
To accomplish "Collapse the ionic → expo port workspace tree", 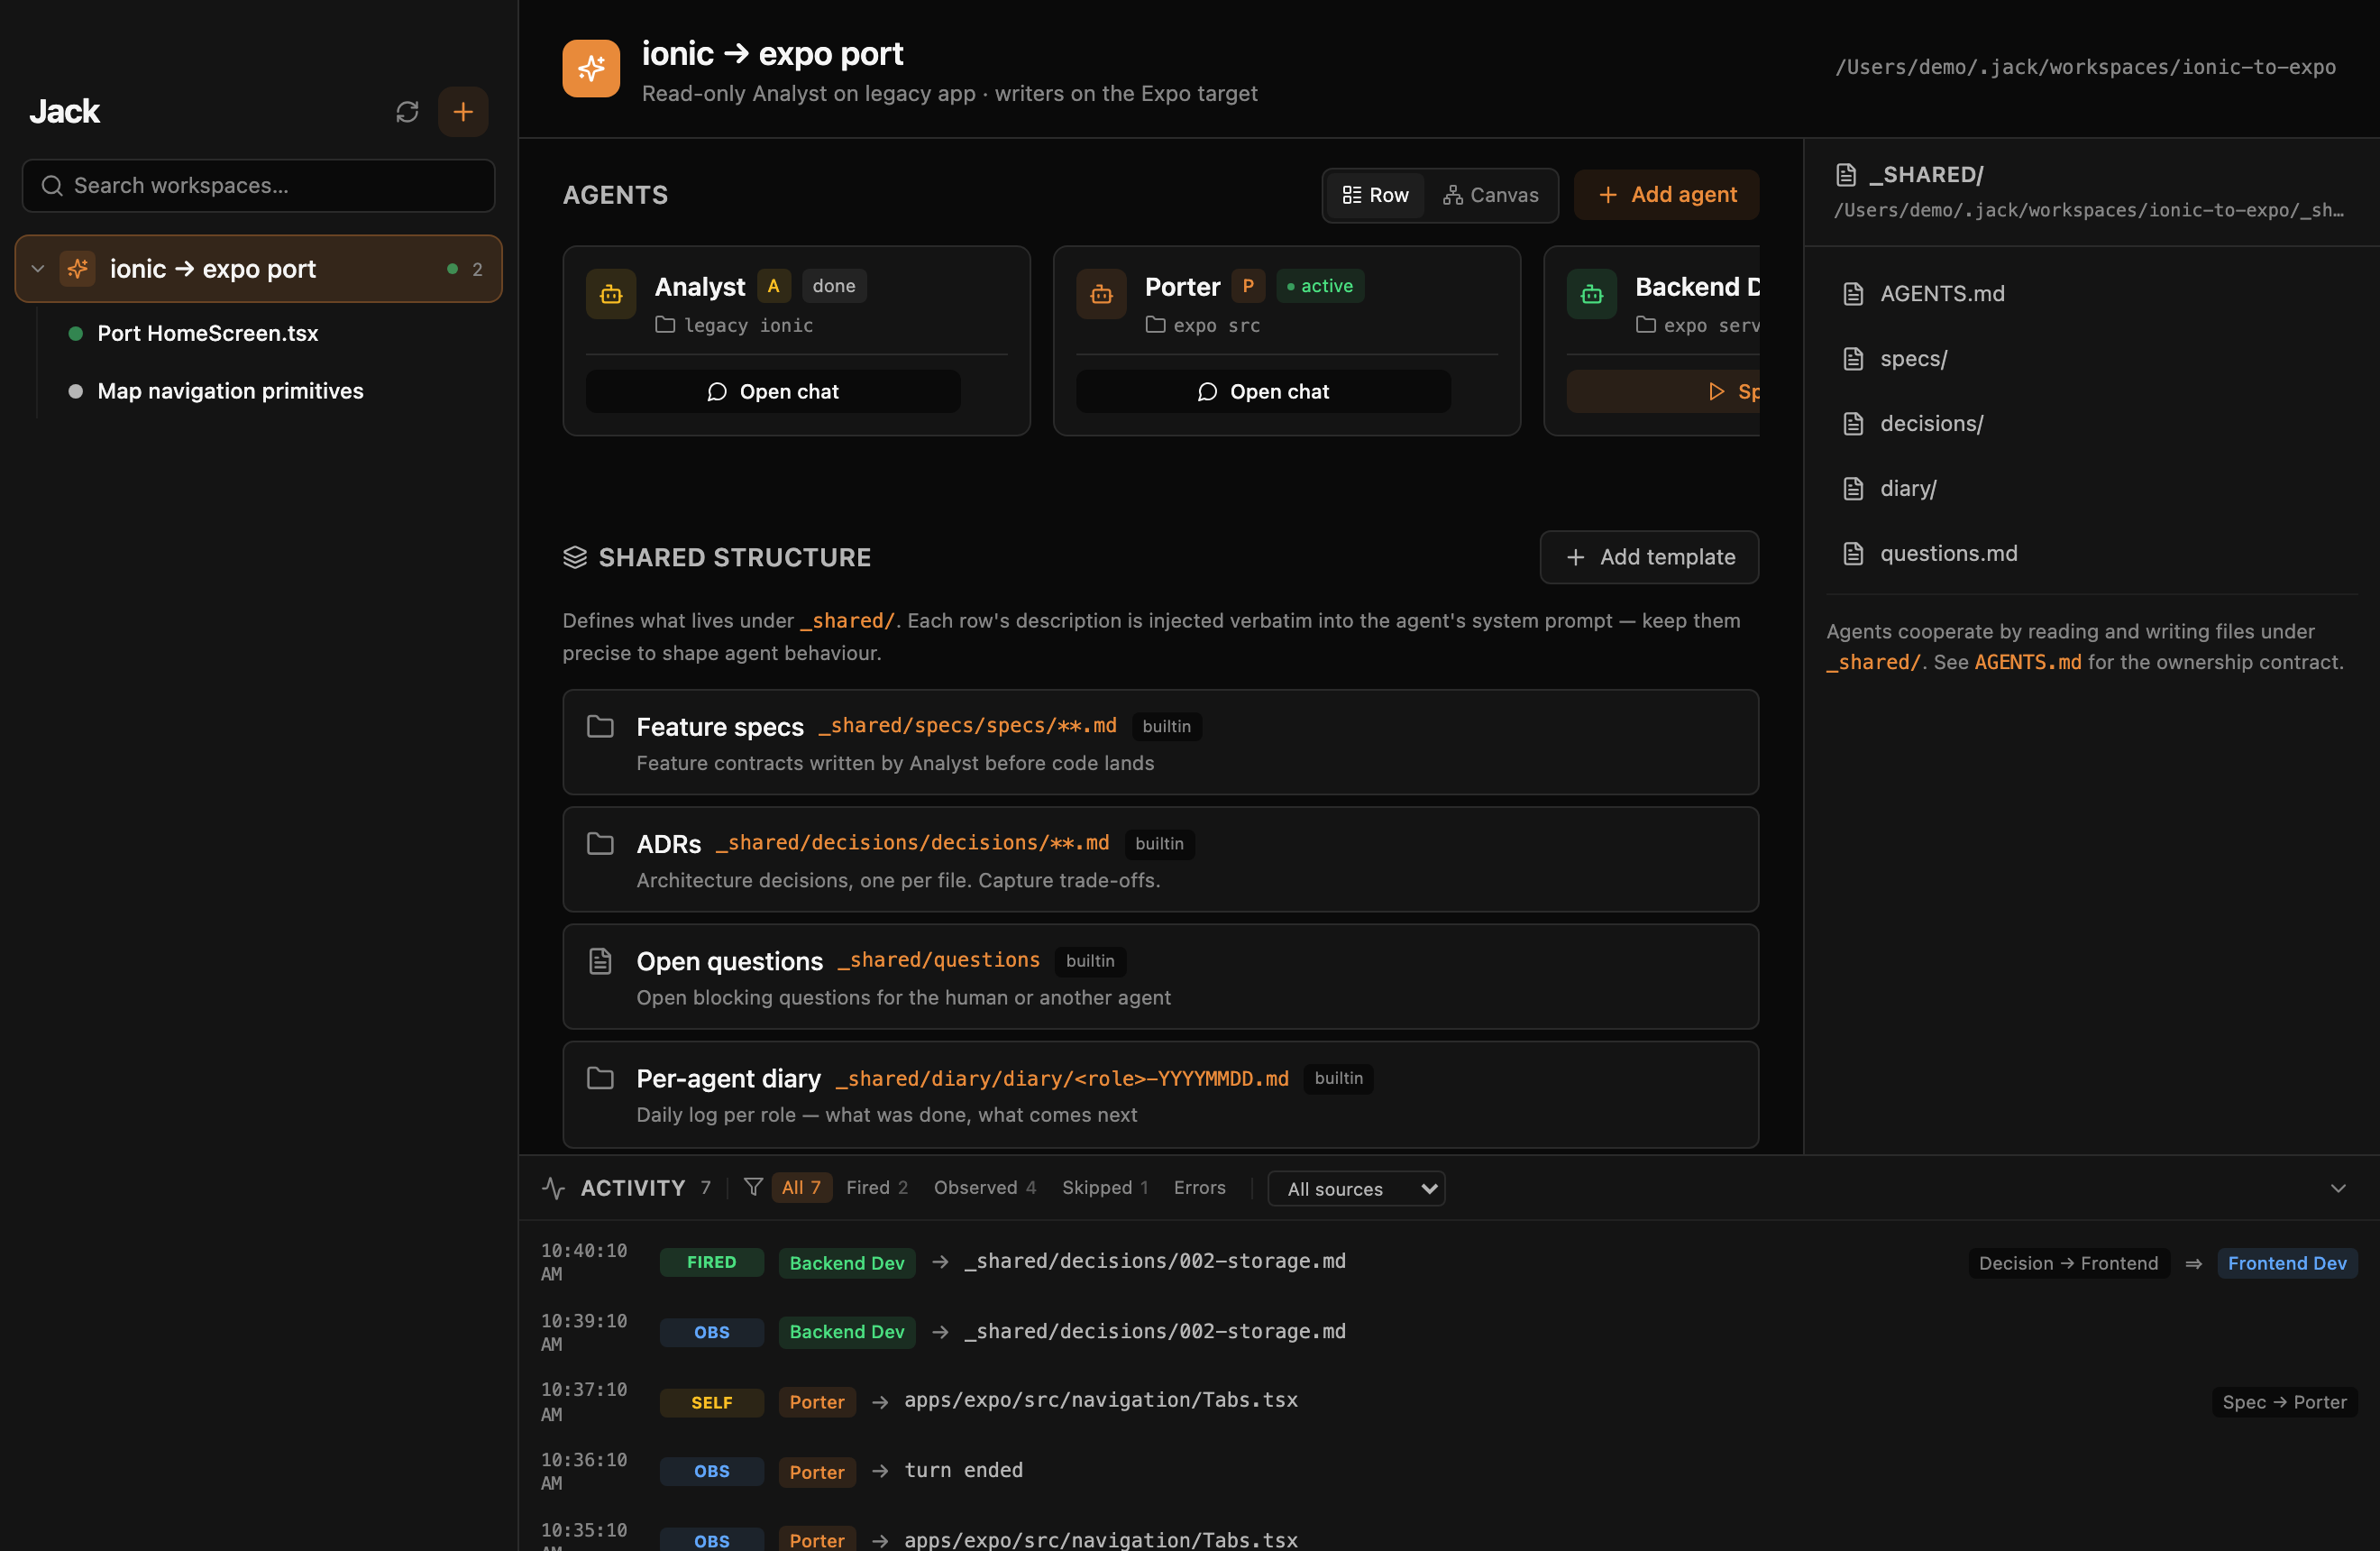I will [37, 268].
